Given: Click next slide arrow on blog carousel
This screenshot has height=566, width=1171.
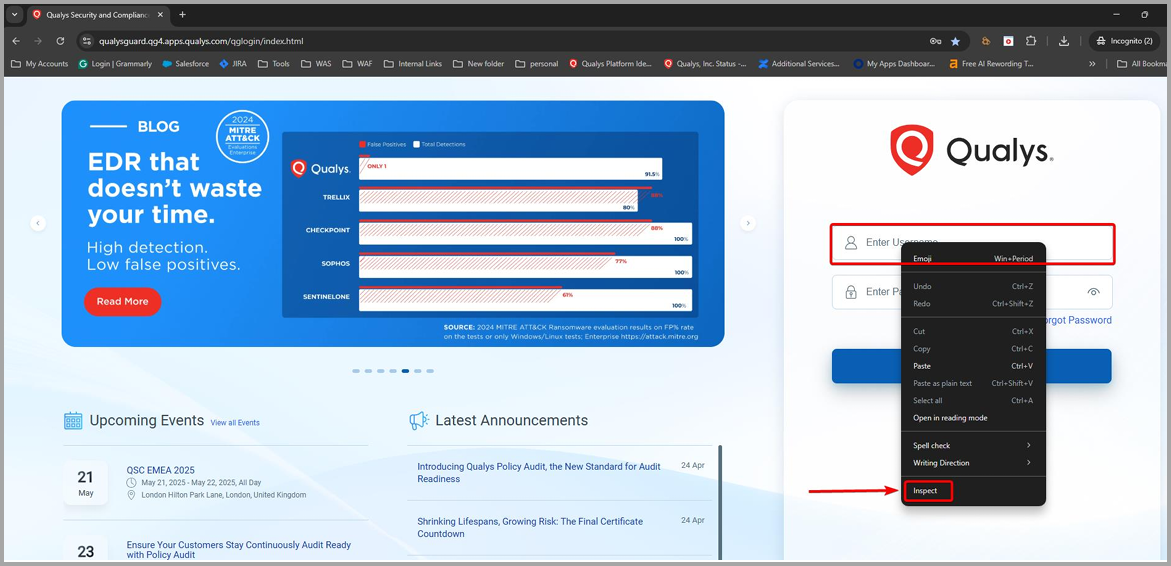Looking at the screenshot, I should click(748, 223).
